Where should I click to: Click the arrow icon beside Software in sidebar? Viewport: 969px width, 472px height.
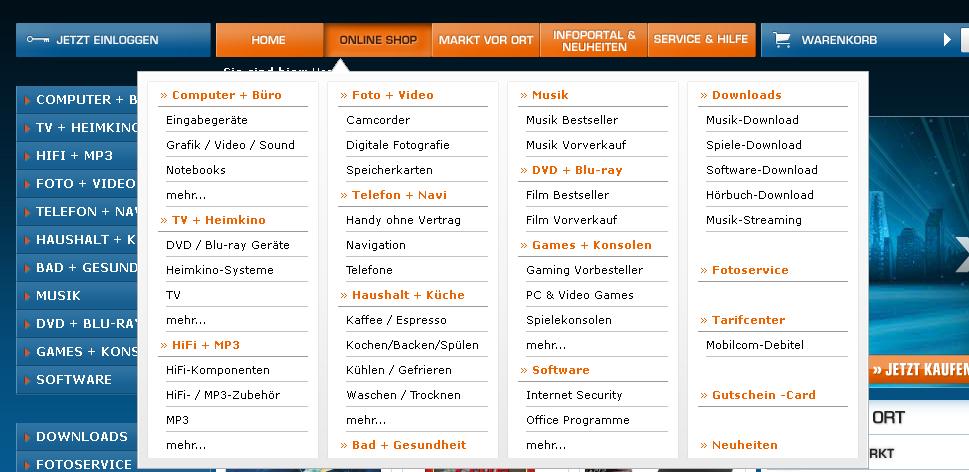pyautogui.click(x=26, y=380)
